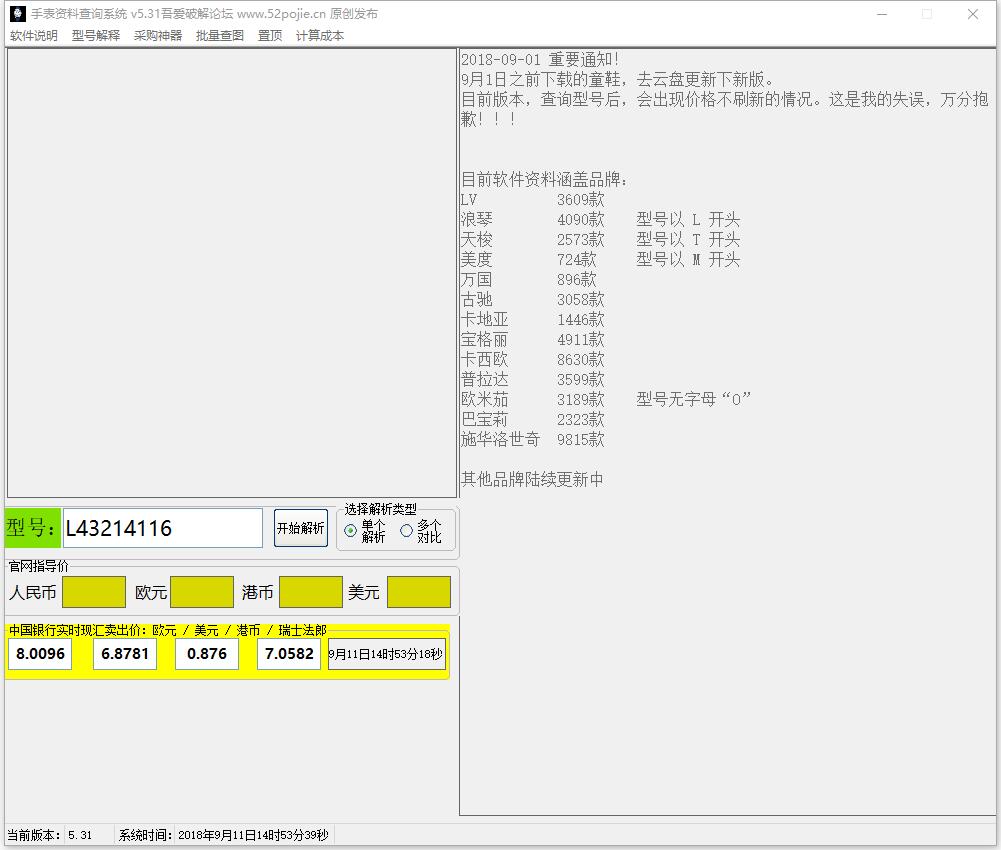
Task: Click the 9月11日14时53分18秒 refresh time button
Action: [386, 654]
